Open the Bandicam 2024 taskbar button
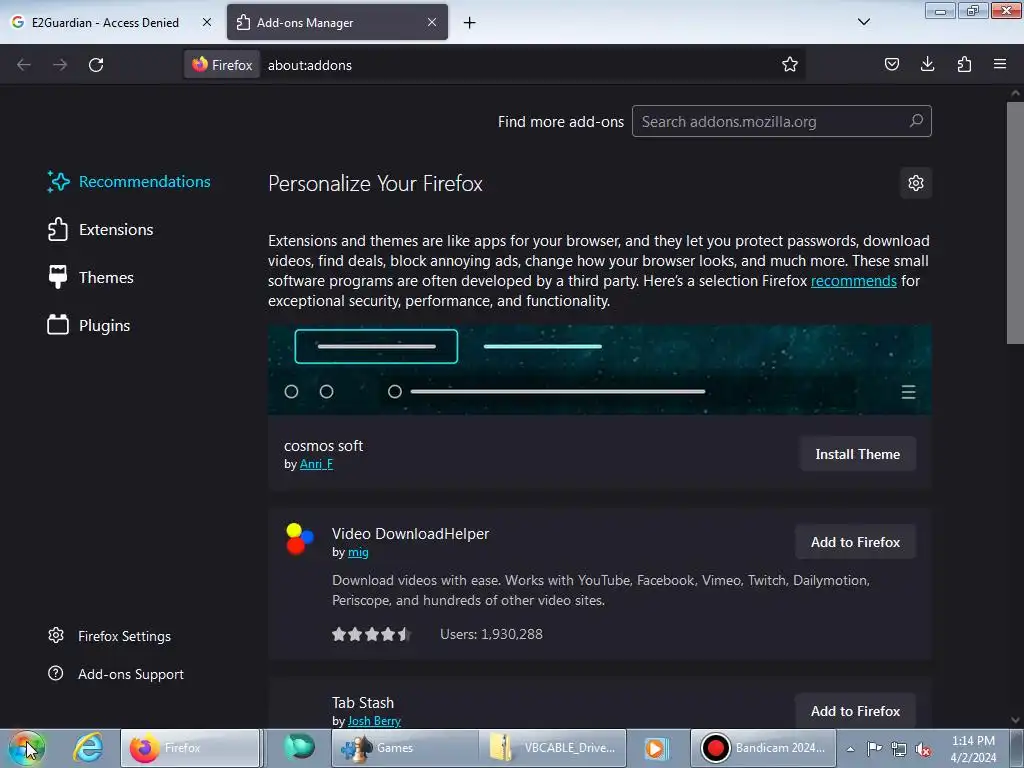Screen dimensions: 1024x768 pos(763,748)
